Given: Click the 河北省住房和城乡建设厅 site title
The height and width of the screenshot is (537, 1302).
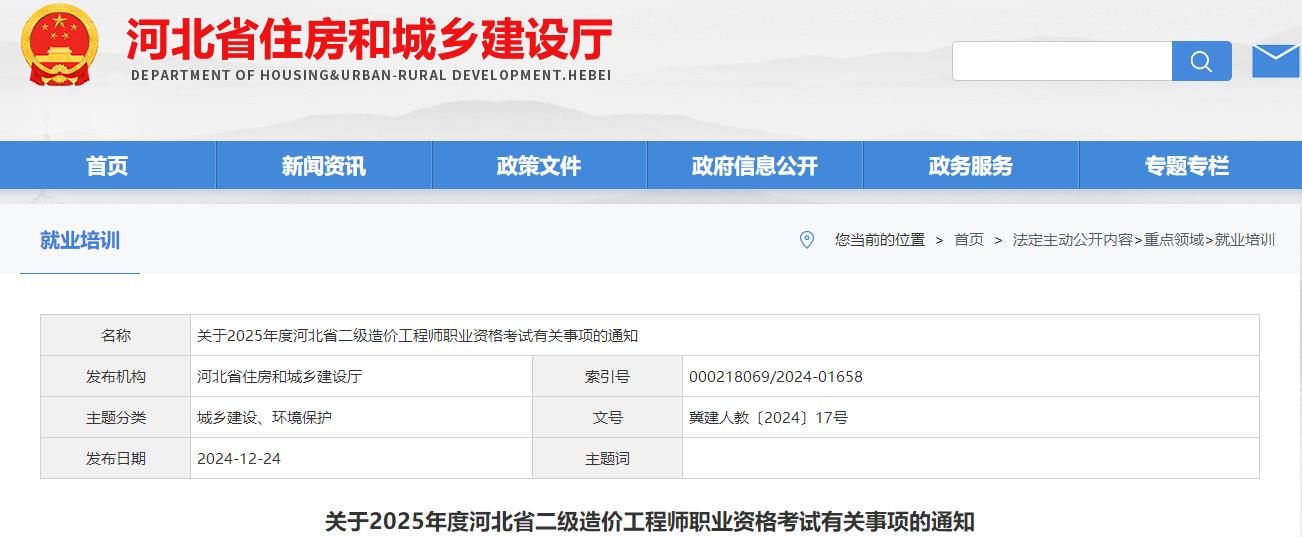Looking at the screenshot, I should 370,42.
